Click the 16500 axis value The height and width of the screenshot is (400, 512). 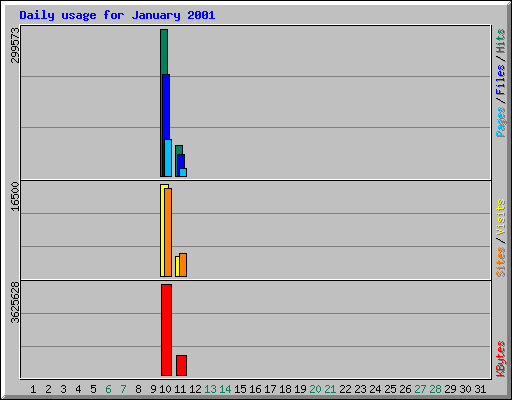[15, 196]
